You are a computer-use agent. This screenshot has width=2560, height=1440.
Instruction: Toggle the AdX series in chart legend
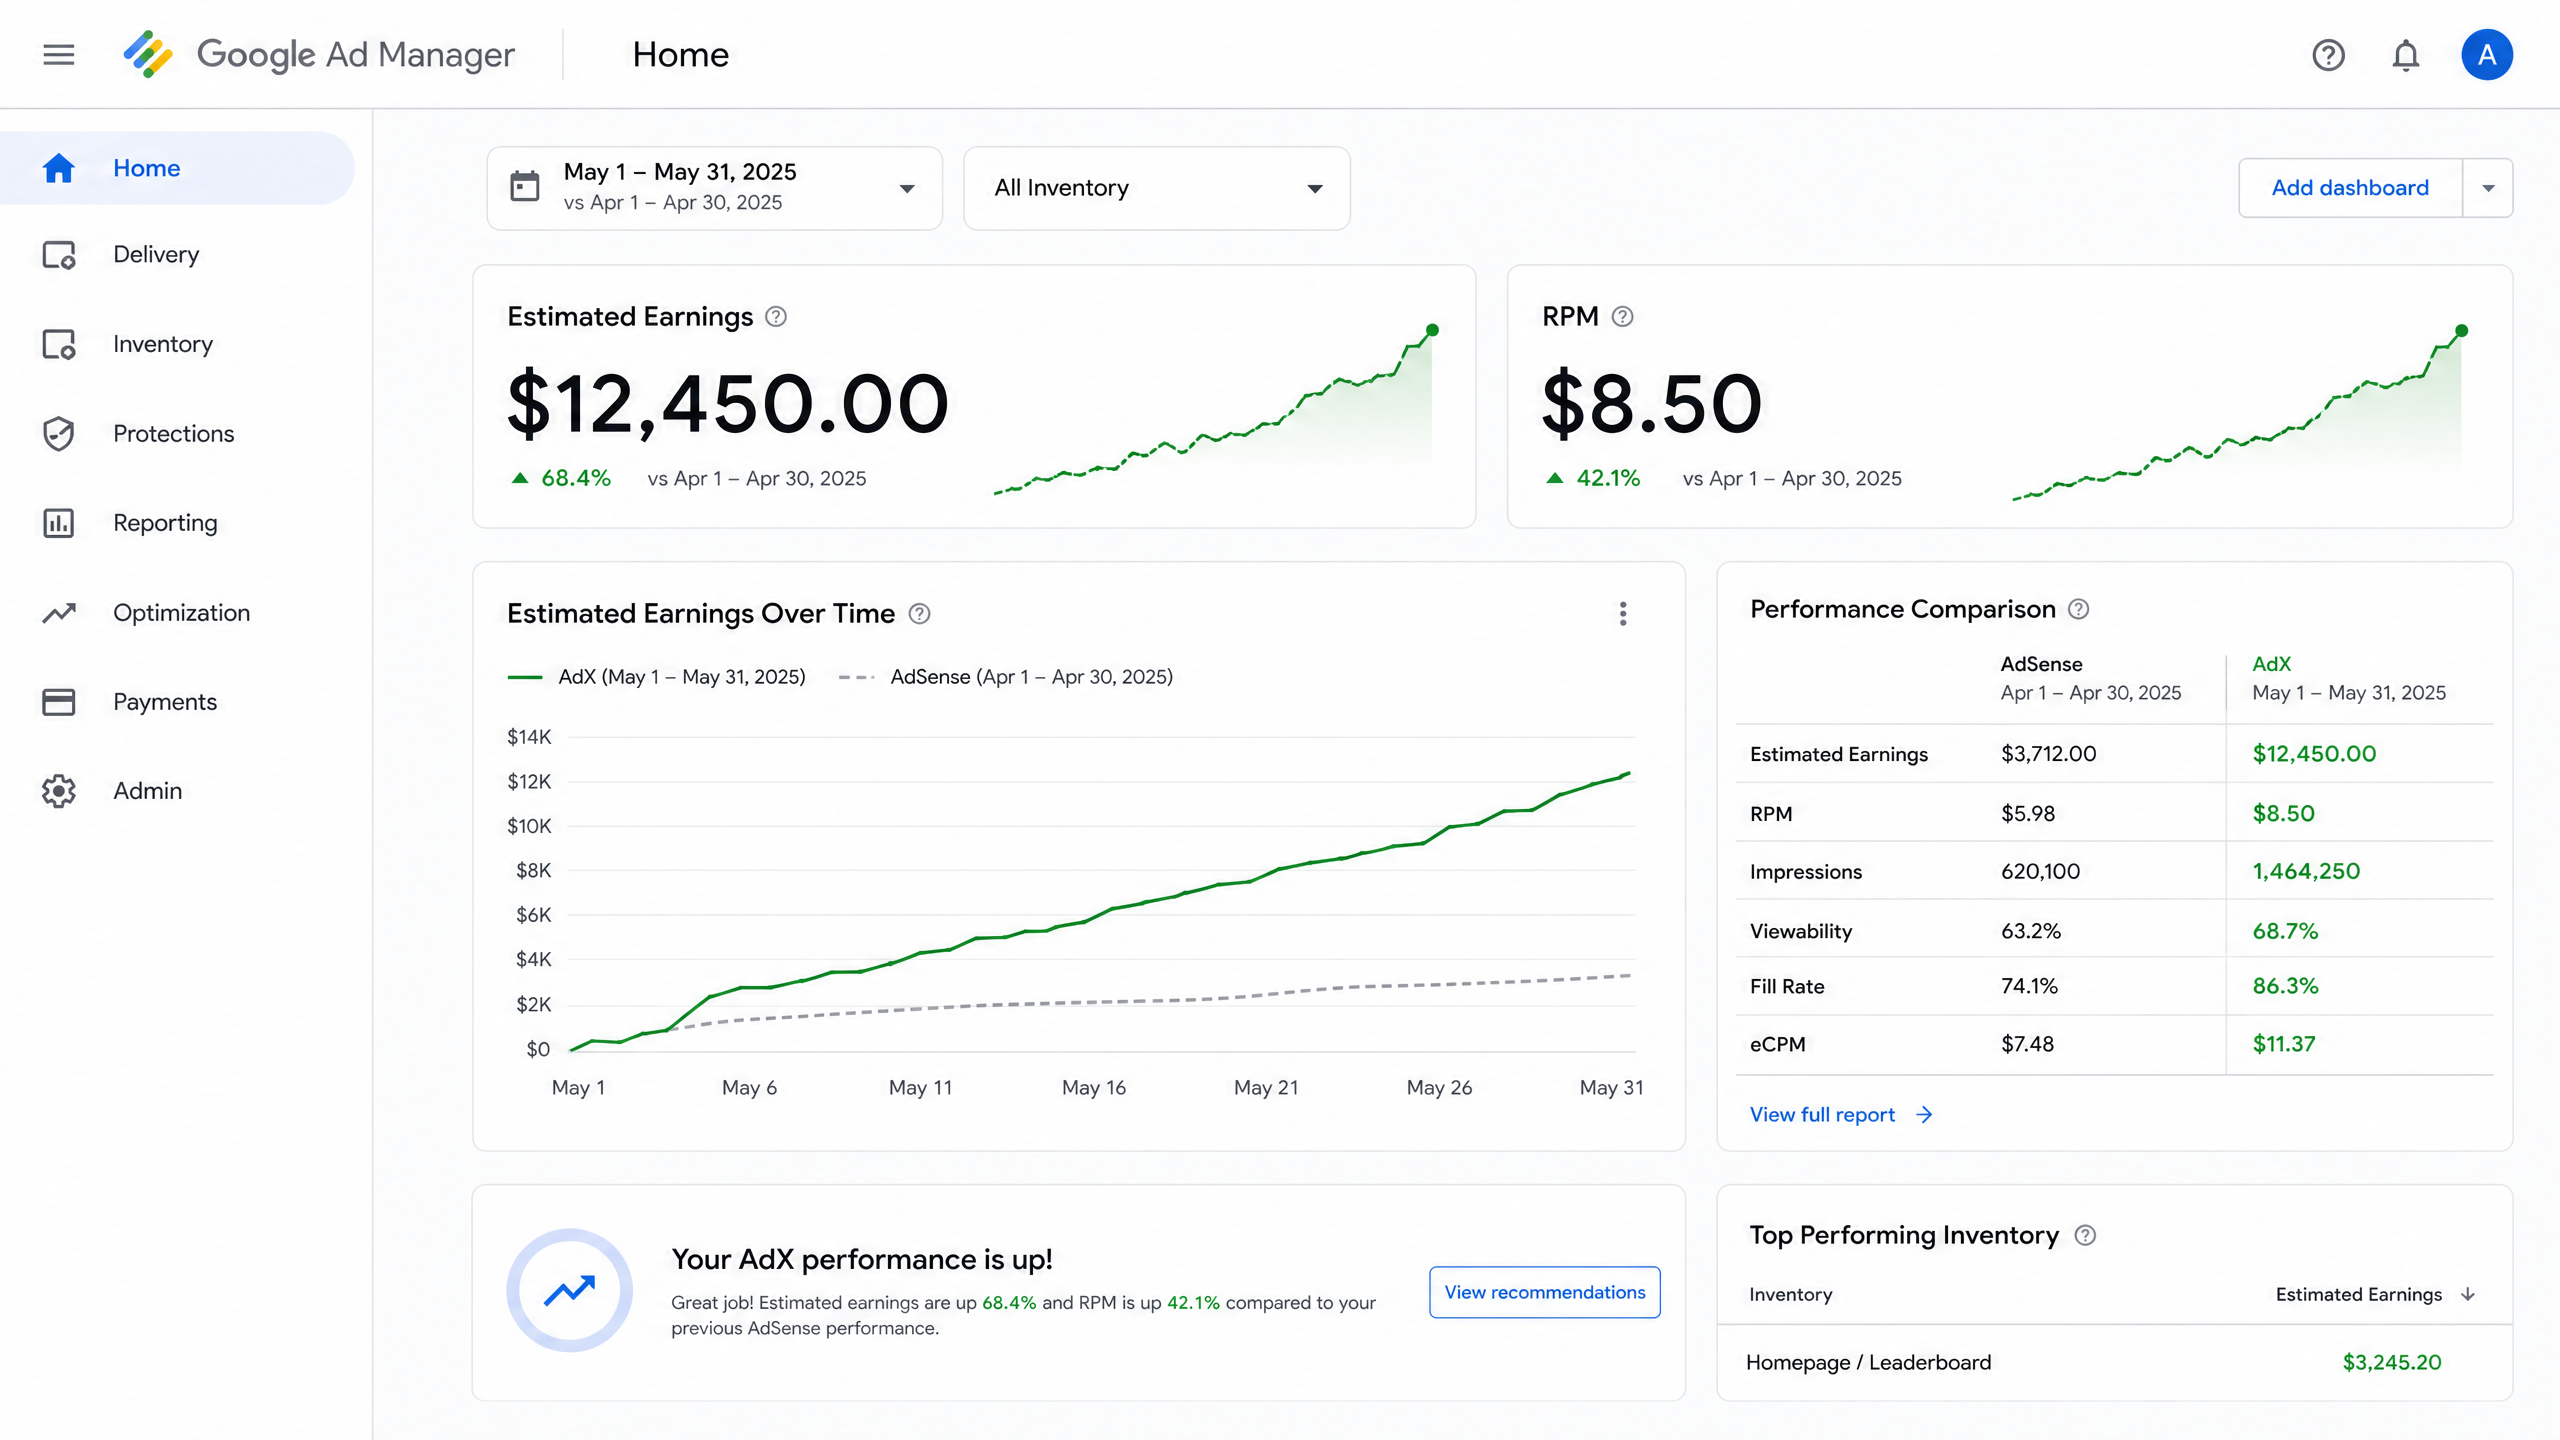click(657, 677)
